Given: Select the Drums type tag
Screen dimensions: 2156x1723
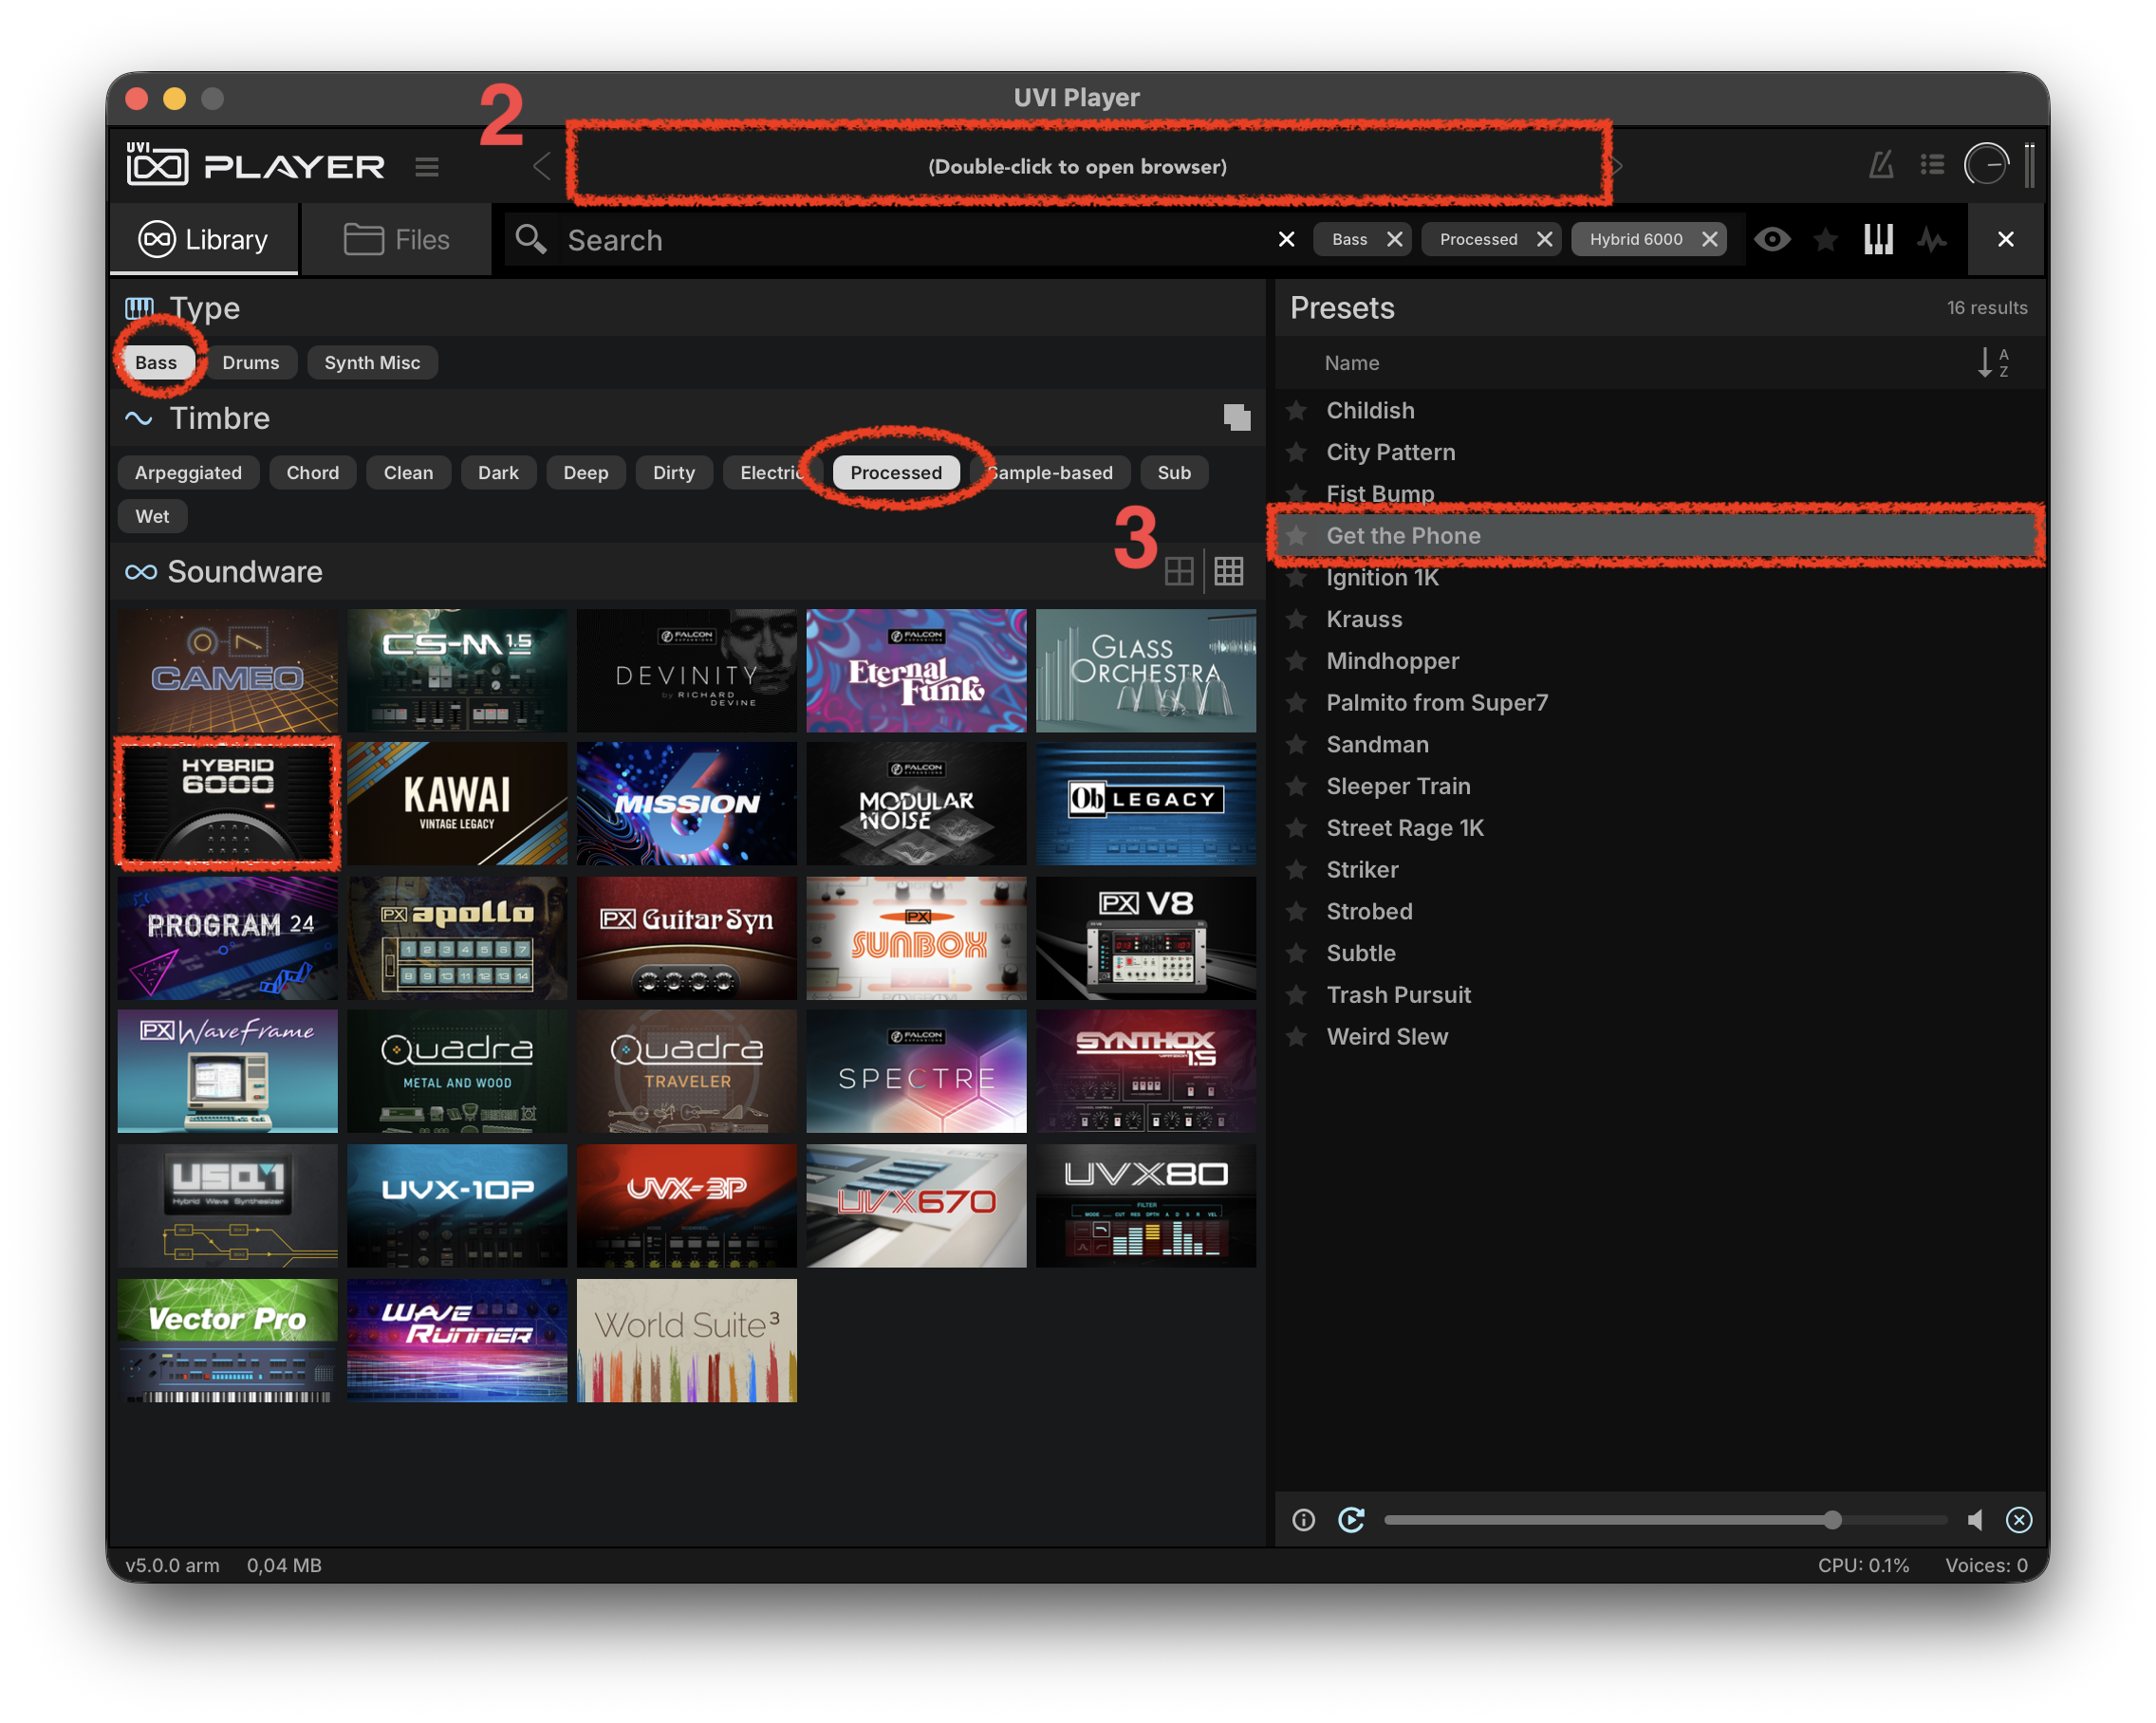Looking at the screenshot, I should pos(251,363).
